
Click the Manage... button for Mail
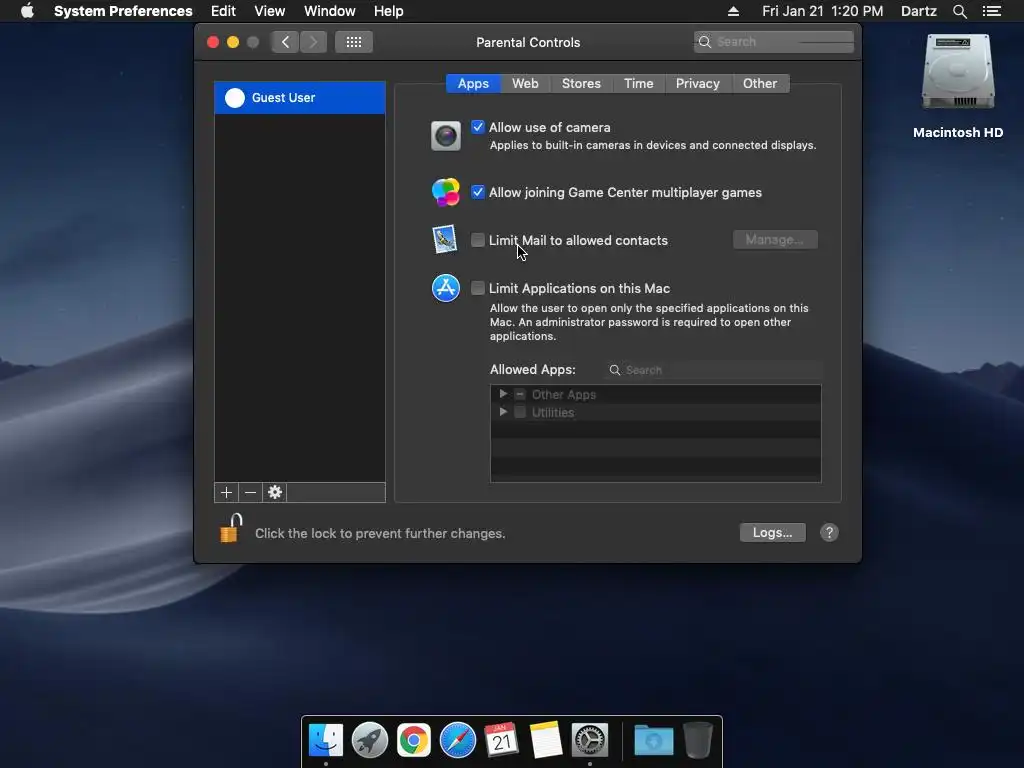point(775,240)
